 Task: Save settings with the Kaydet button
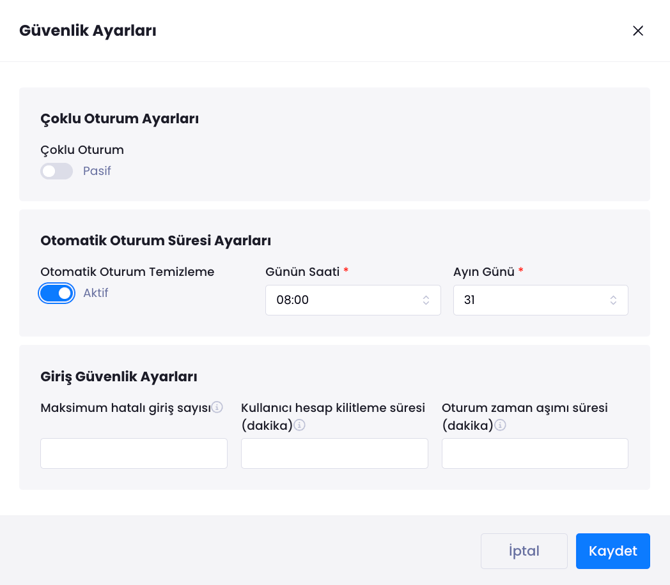612,551
